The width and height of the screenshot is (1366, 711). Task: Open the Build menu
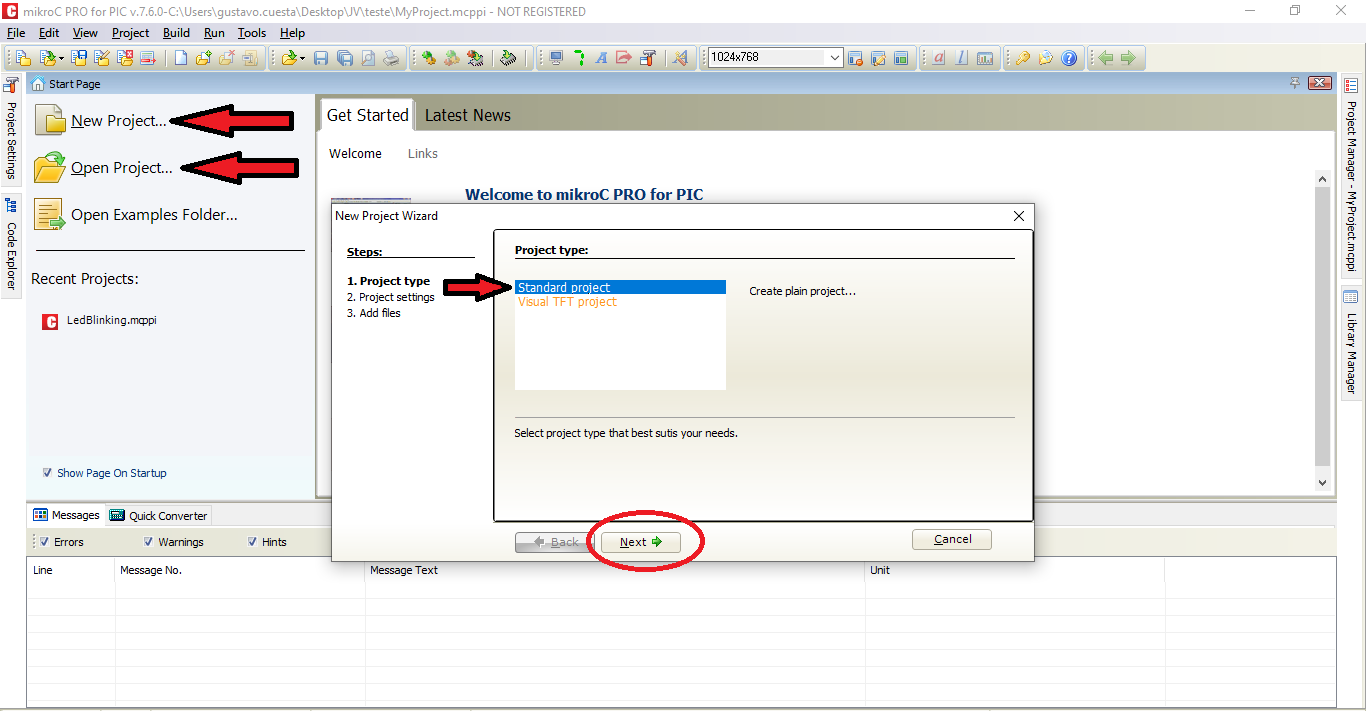pos(176,33)
